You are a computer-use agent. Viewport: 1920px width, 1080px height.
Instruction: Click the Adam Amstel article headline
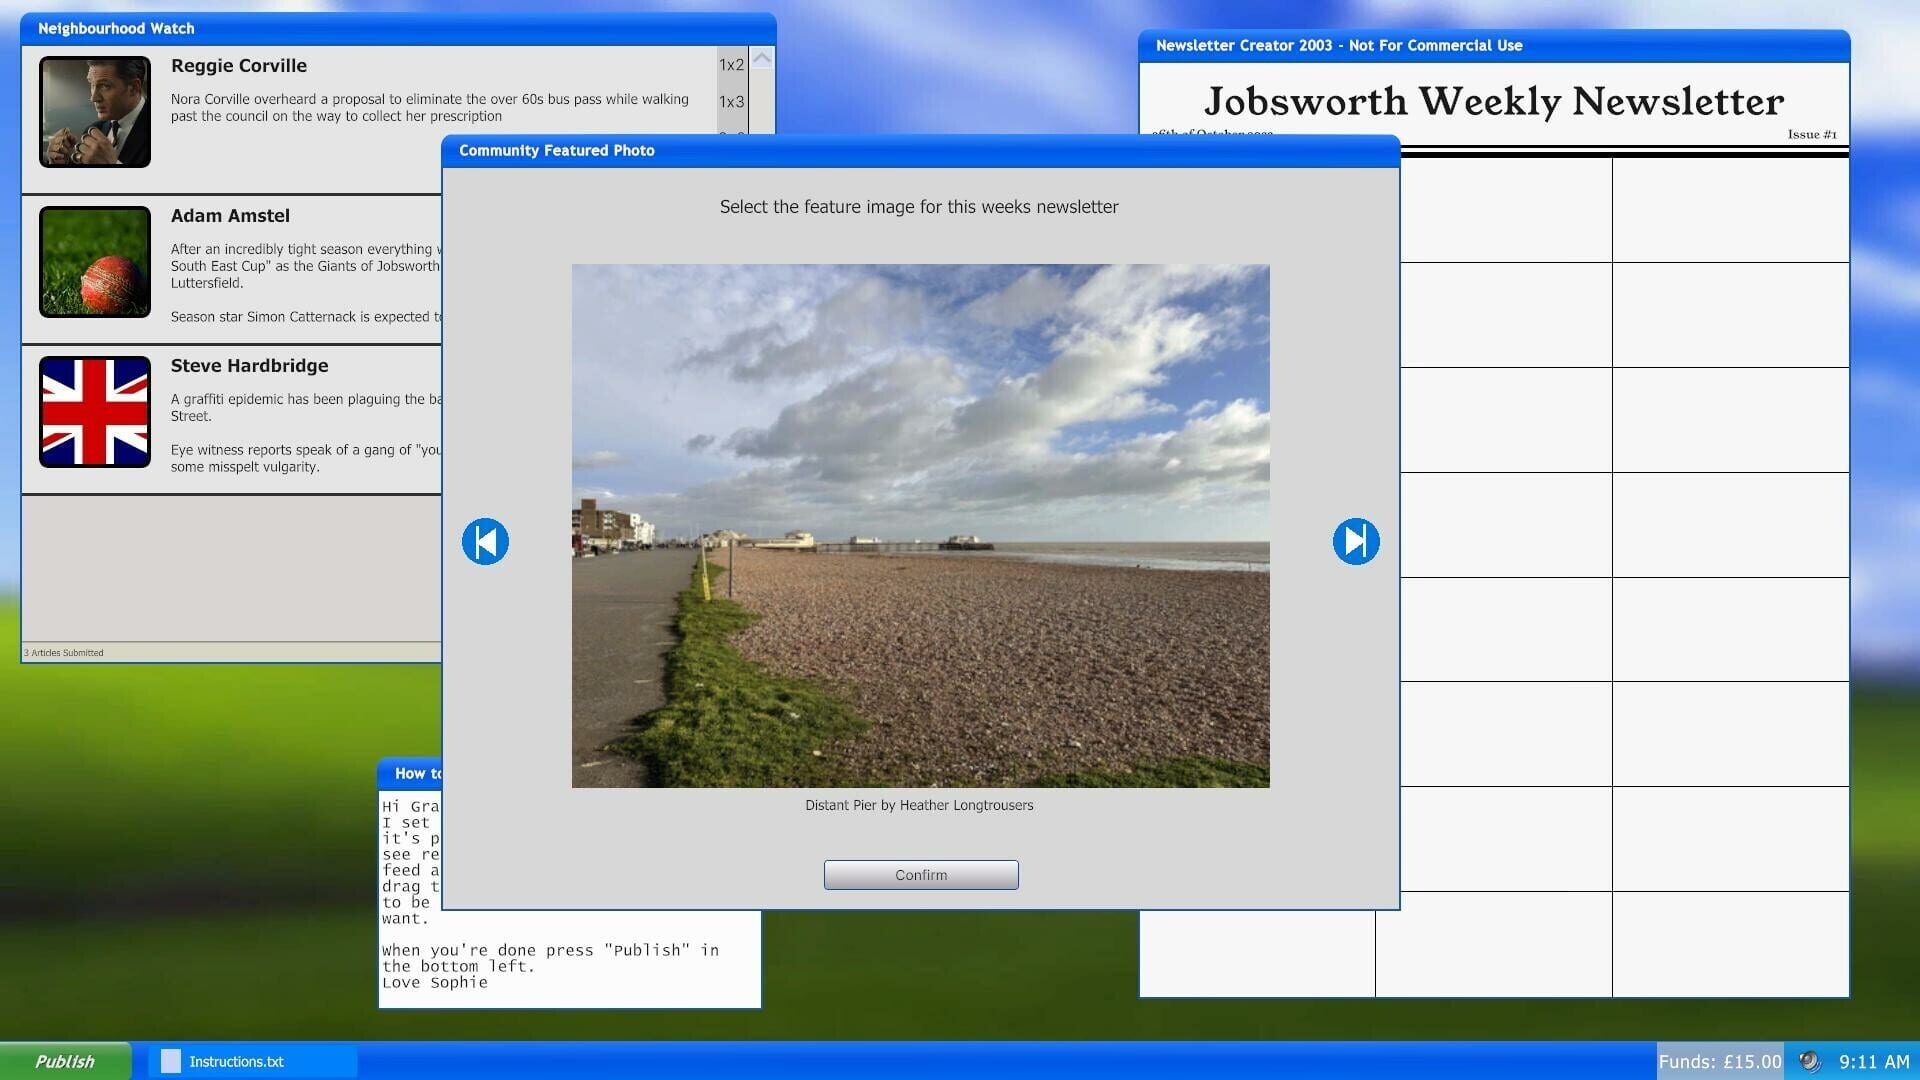coord(230,216)
